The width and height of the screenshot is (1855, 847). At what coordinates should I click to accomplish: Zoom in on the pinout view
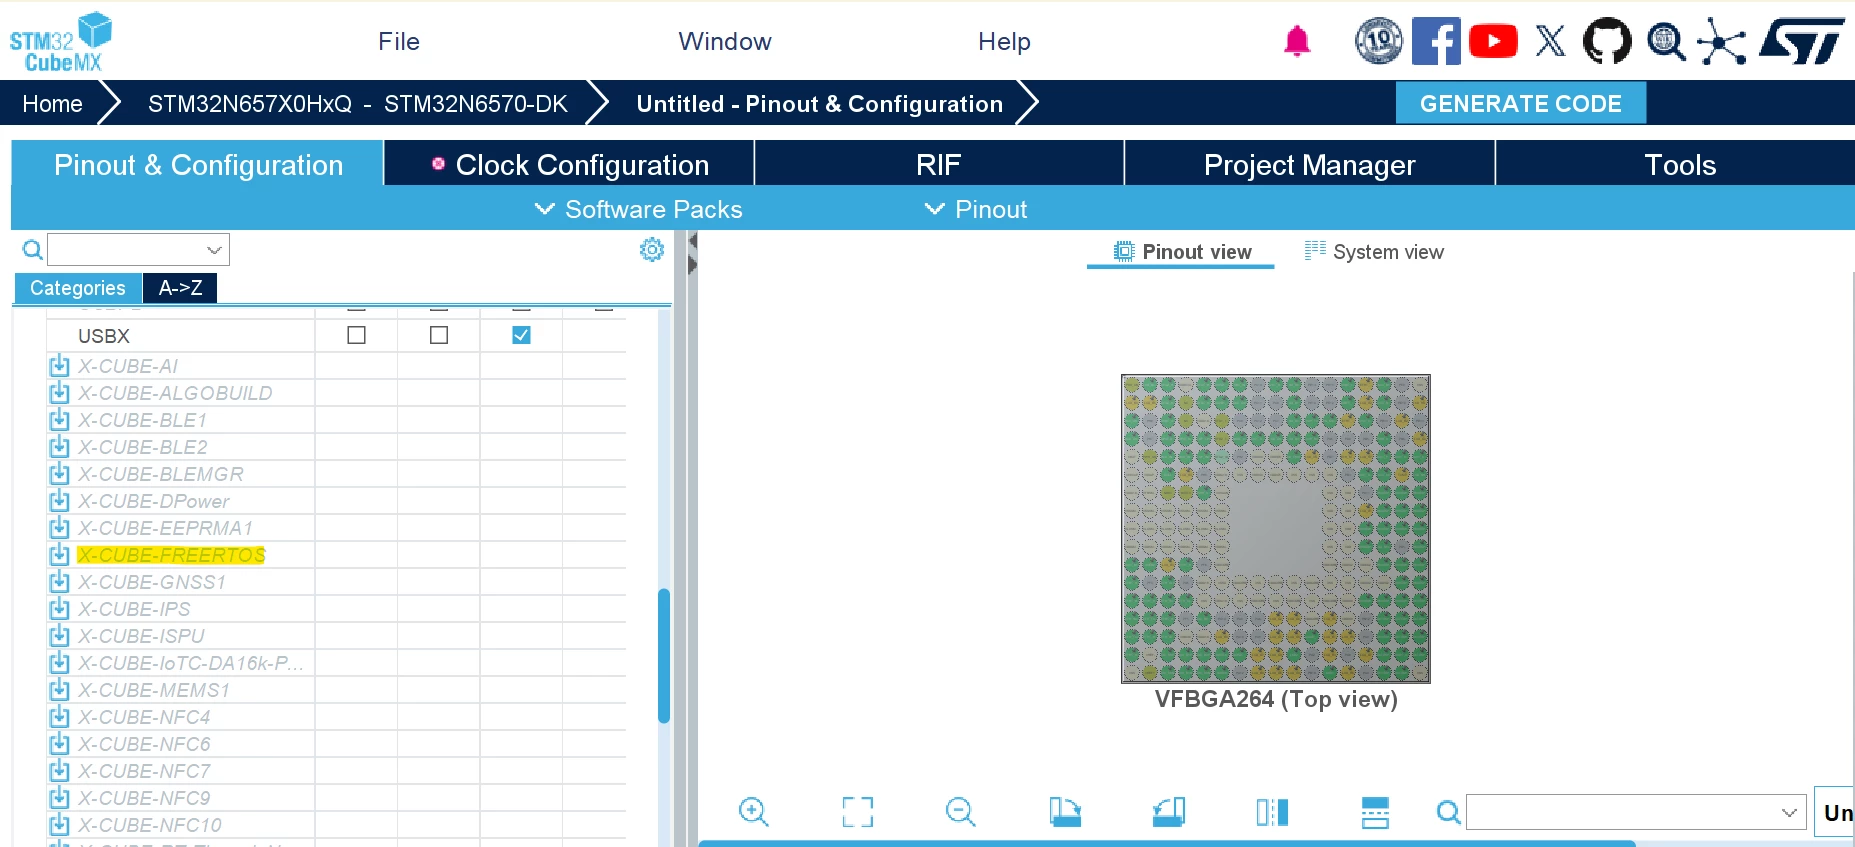coord(753,812)
